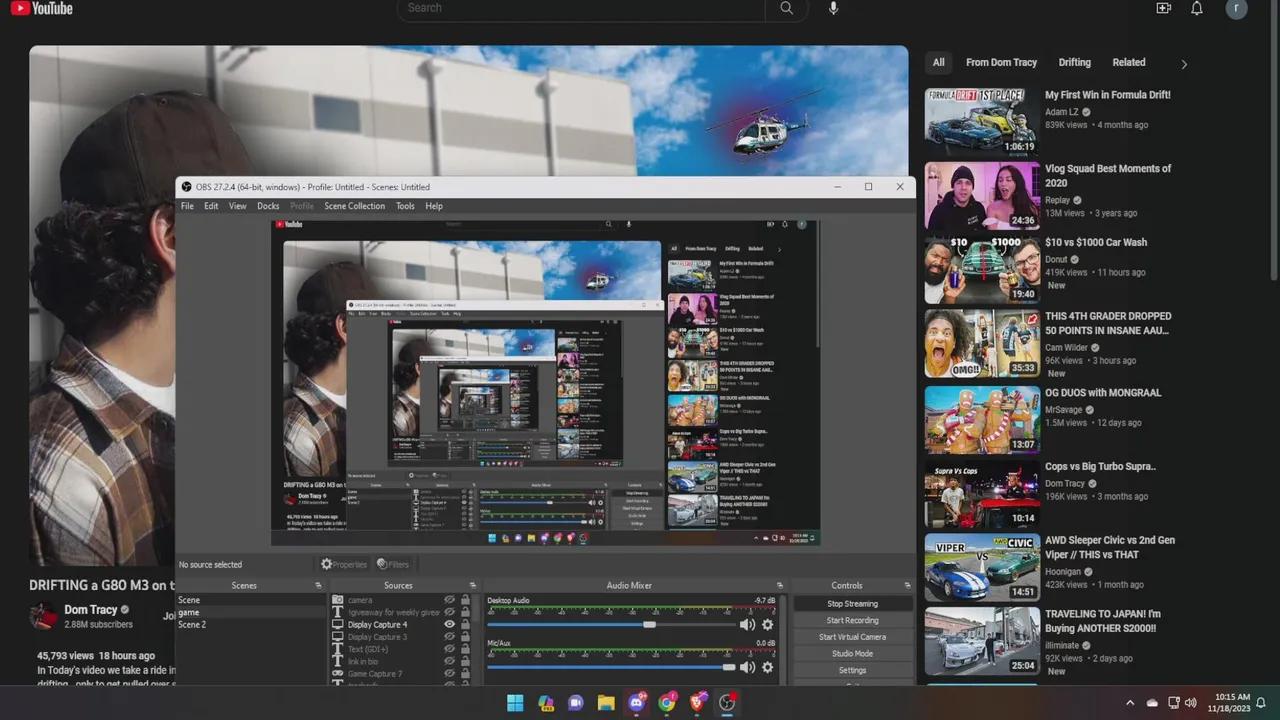Start voice search with microphone icon
Viewport: 1280px width, 720px height.
833,8
